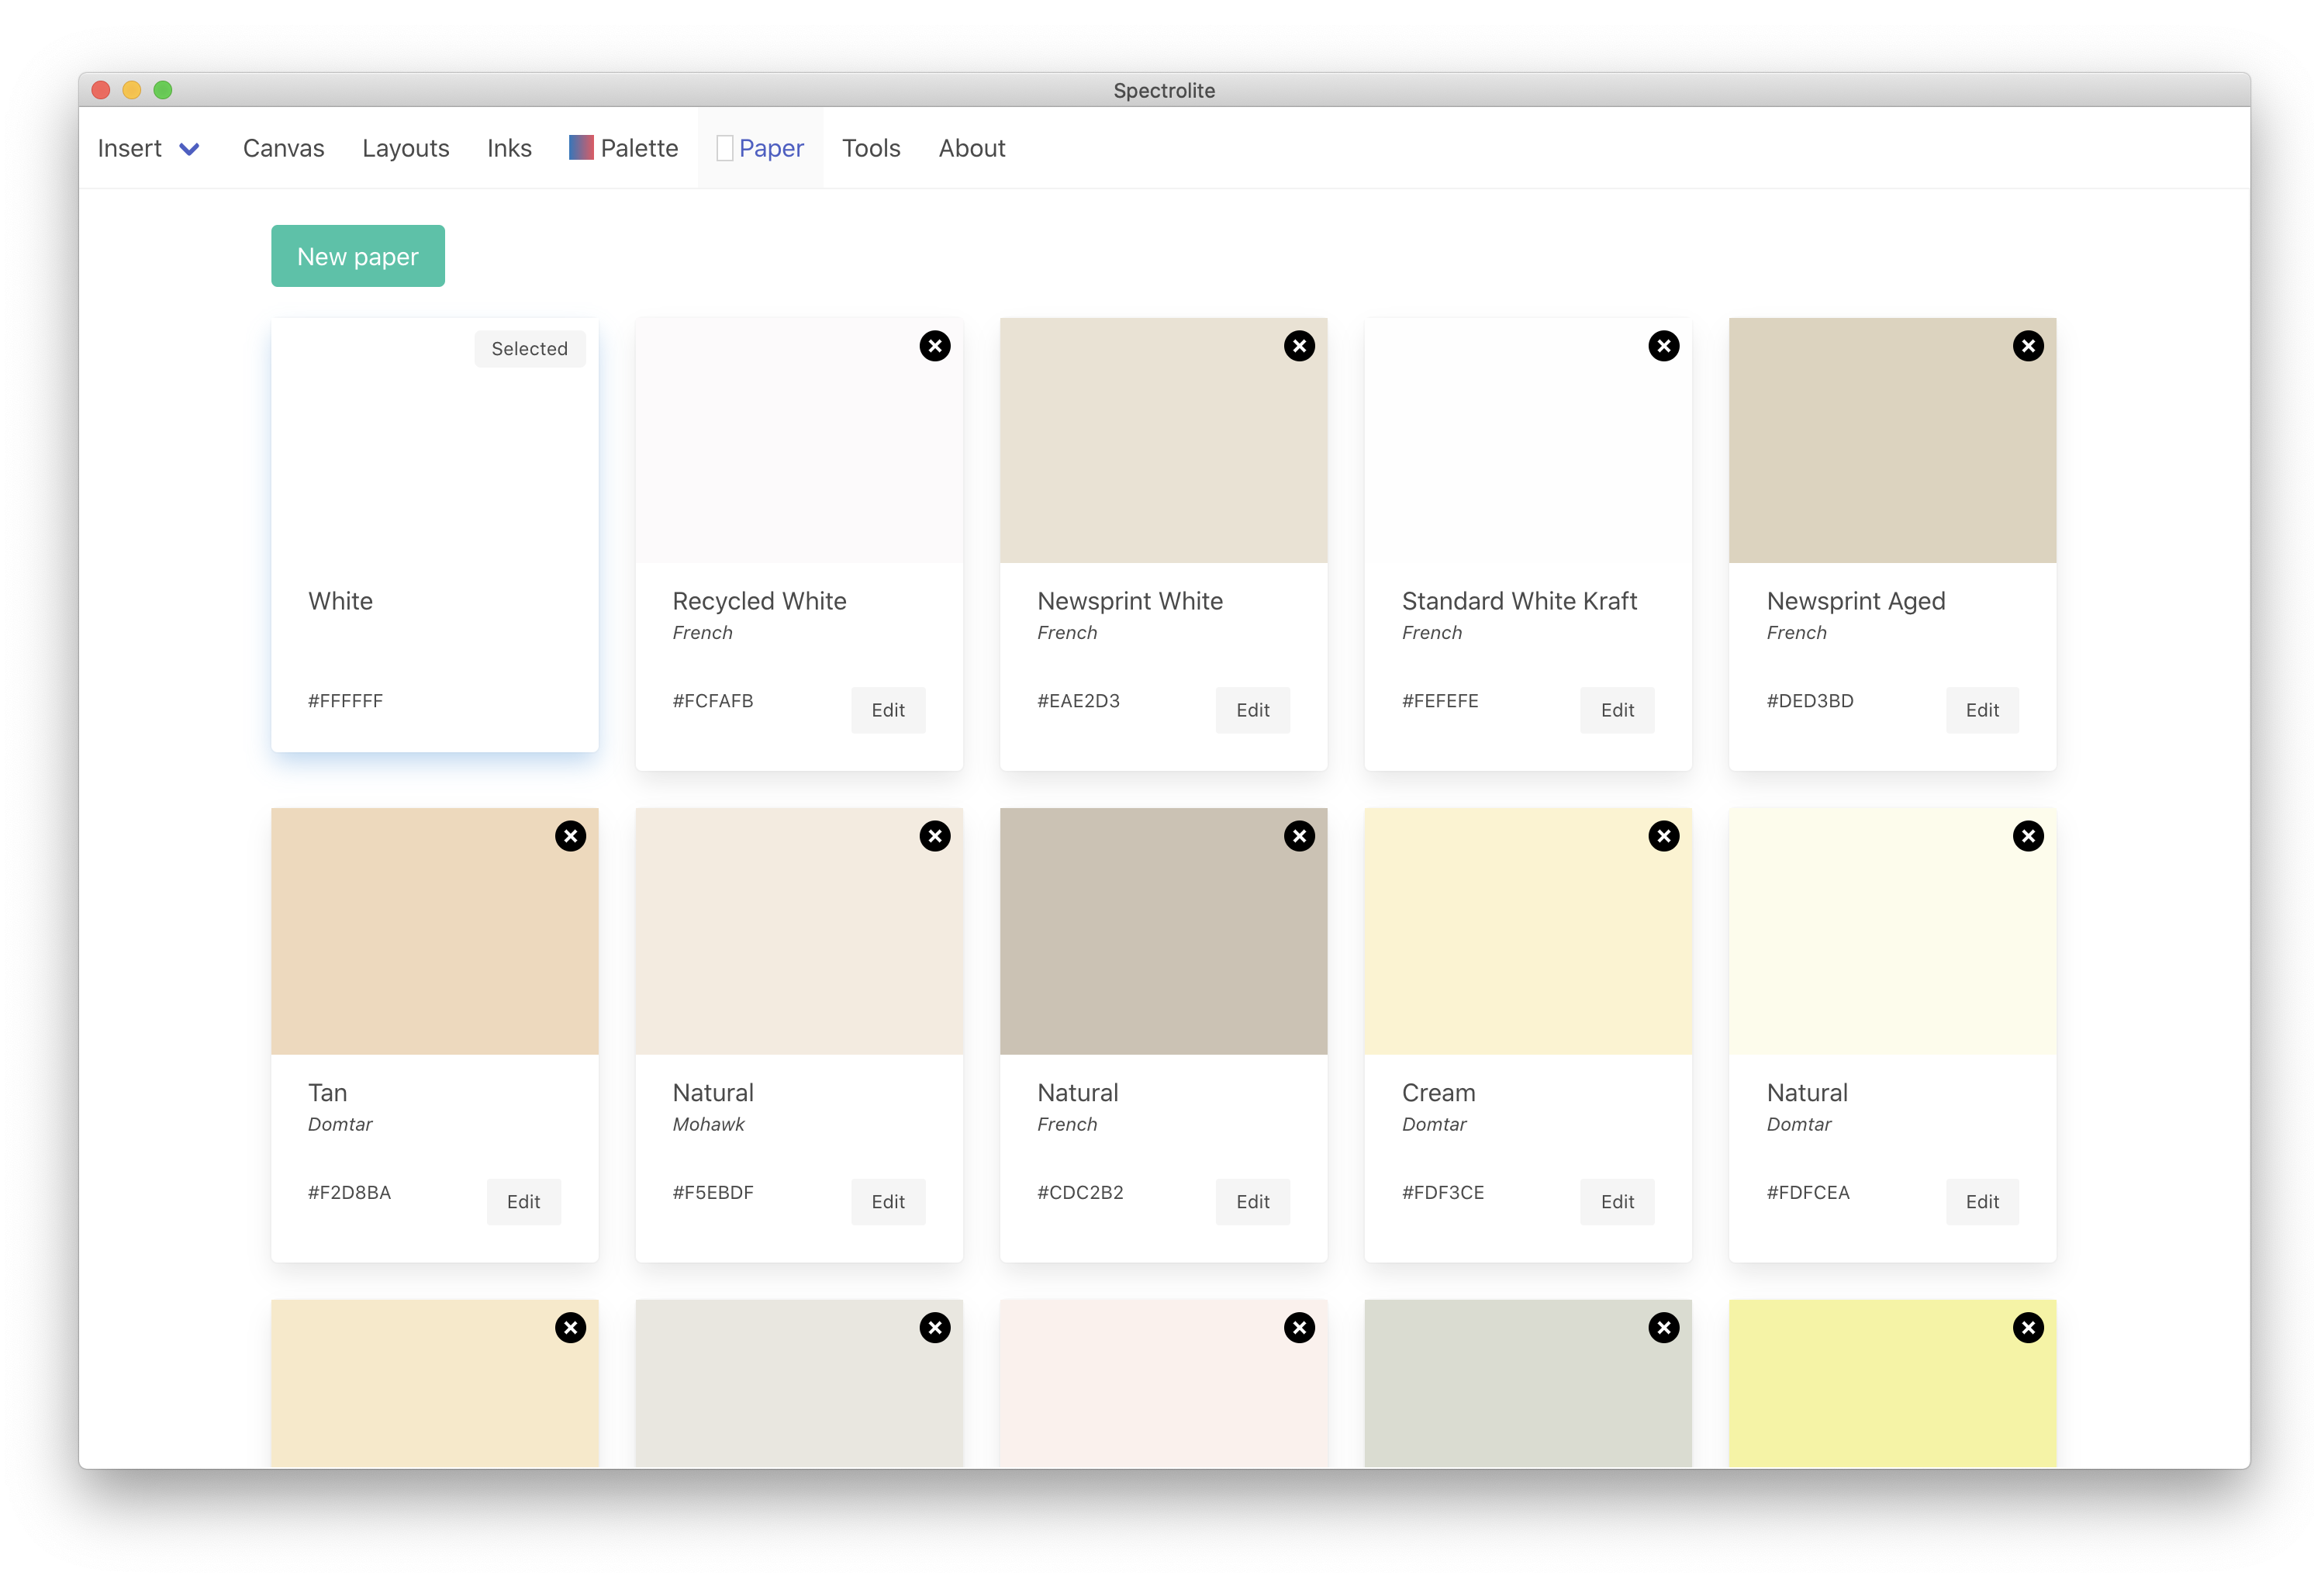
Task: Delete the bottom-row pale pink paper card
Action: pyautogui.click(x=1299, y=1327)
